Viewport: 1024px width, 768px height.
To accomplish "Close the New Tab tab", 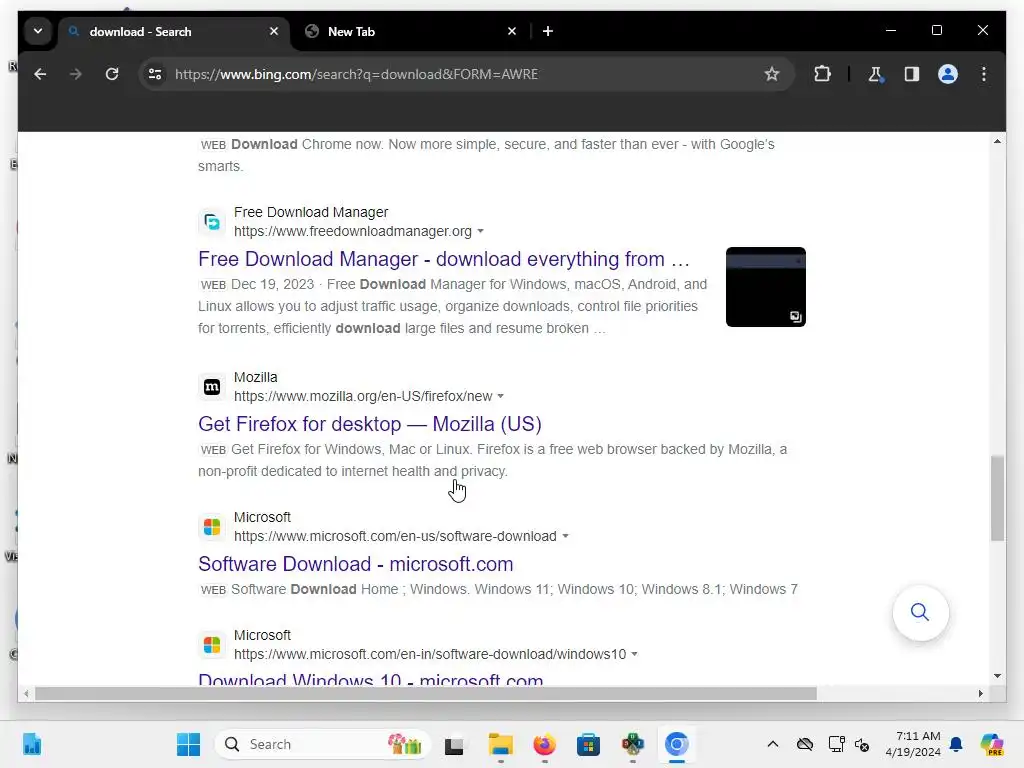I will coord(512,31).
